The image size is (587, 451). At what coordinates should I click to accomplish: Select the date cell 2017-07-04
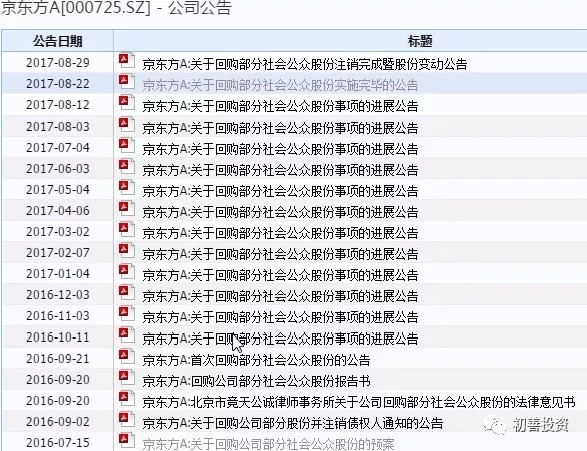58,147
